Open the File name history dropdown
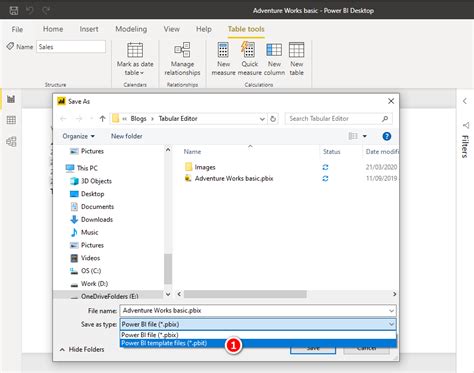The width and height of the screenshot is (474, 373). click(x=391, y=311)
